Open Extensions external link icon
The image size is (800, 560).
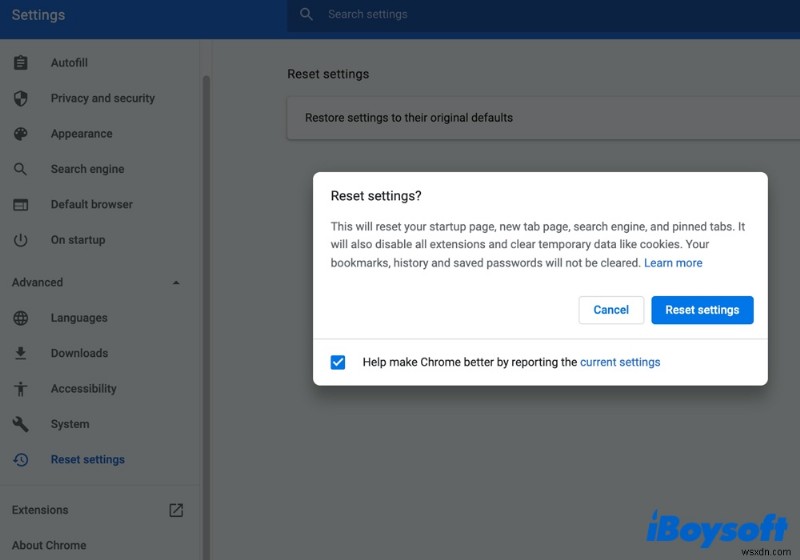[176, 510]
